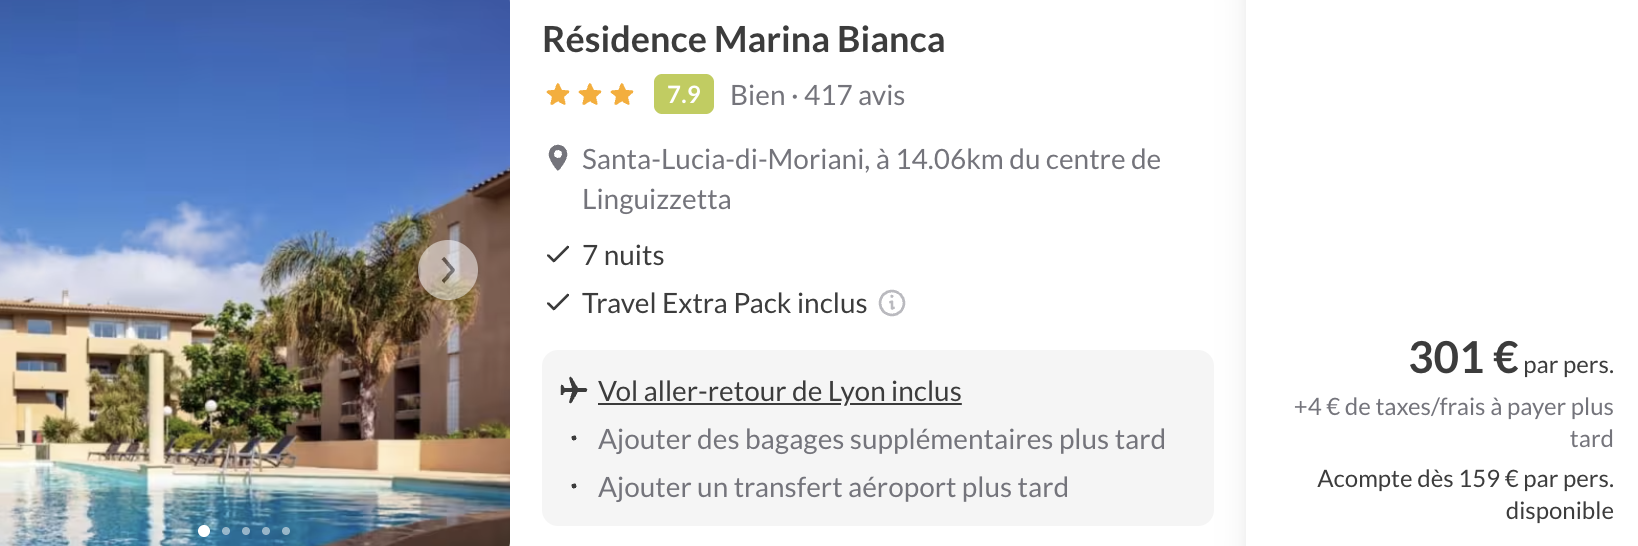The height and width of the screenshot is (546, 1638).
Task: Click the hotel pool photo thumbnail
Action: [255, 273]
